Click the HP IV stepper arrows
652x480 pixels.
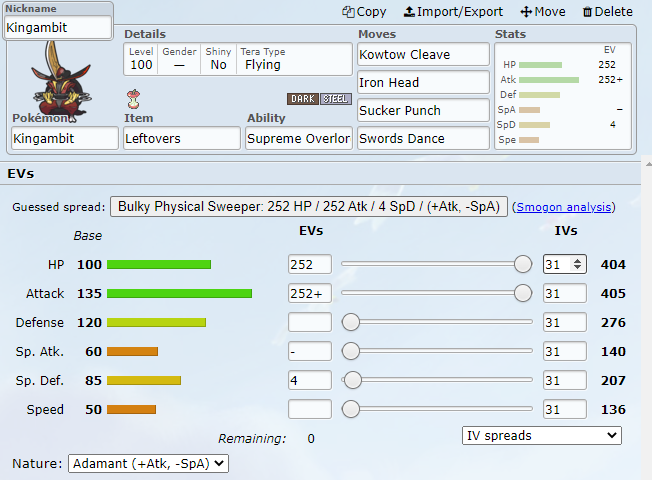[577, 264]
